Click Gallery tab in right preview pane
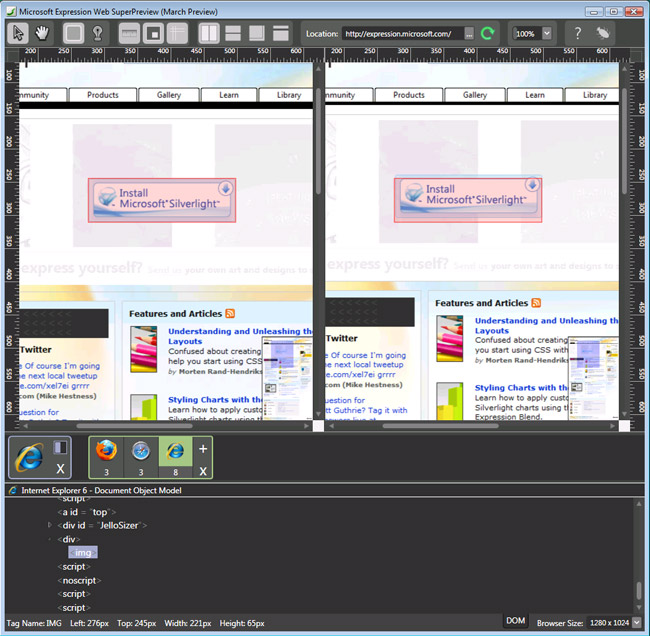The height and width of the screenshot is (636, 650). 475,95
